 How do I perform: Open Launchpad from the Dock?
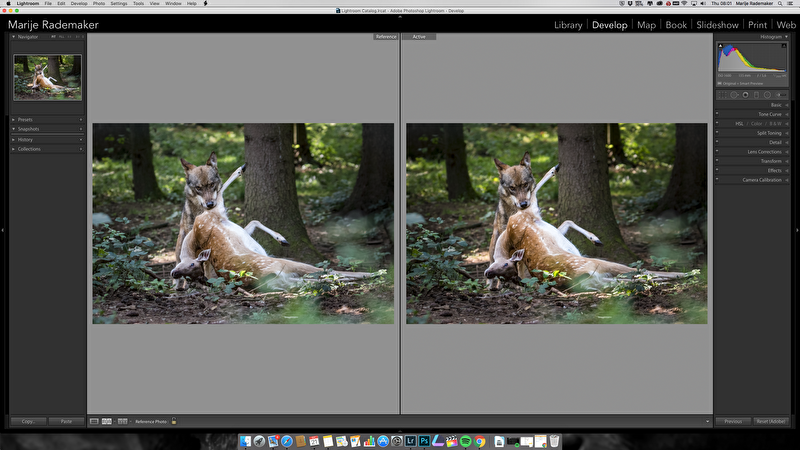[x=259, y=441]
